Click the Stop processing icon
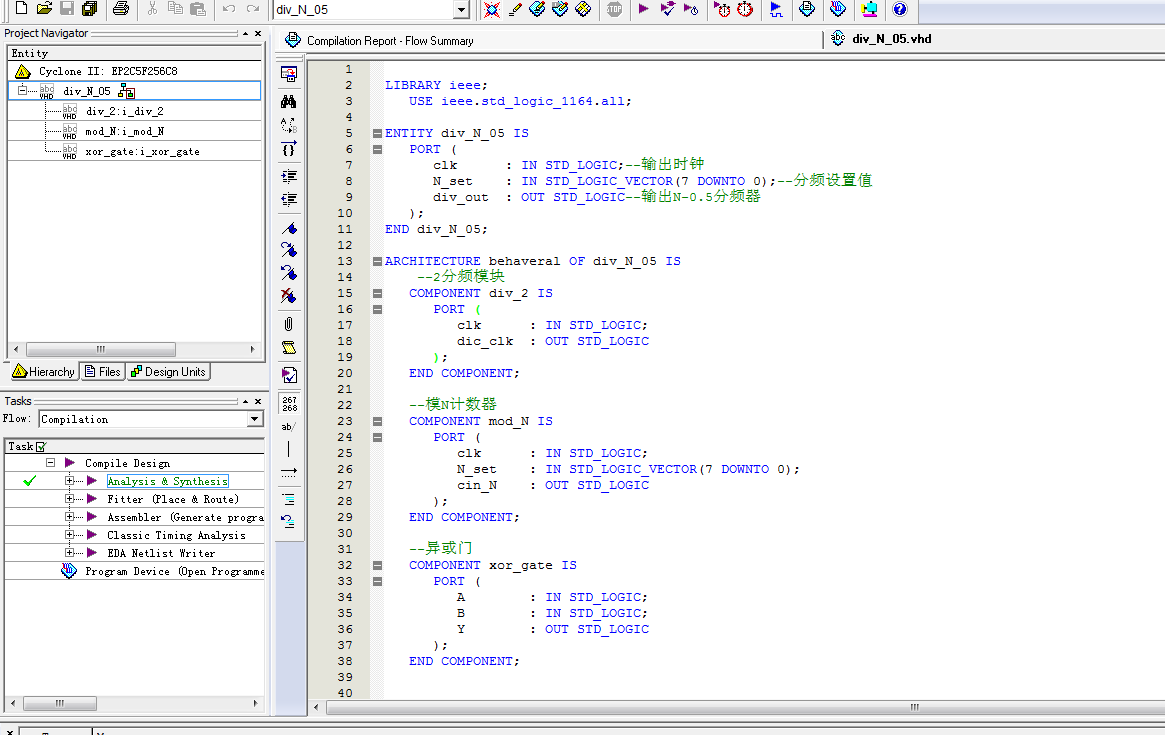This screenshot has width=1165, height=735. 613,10
